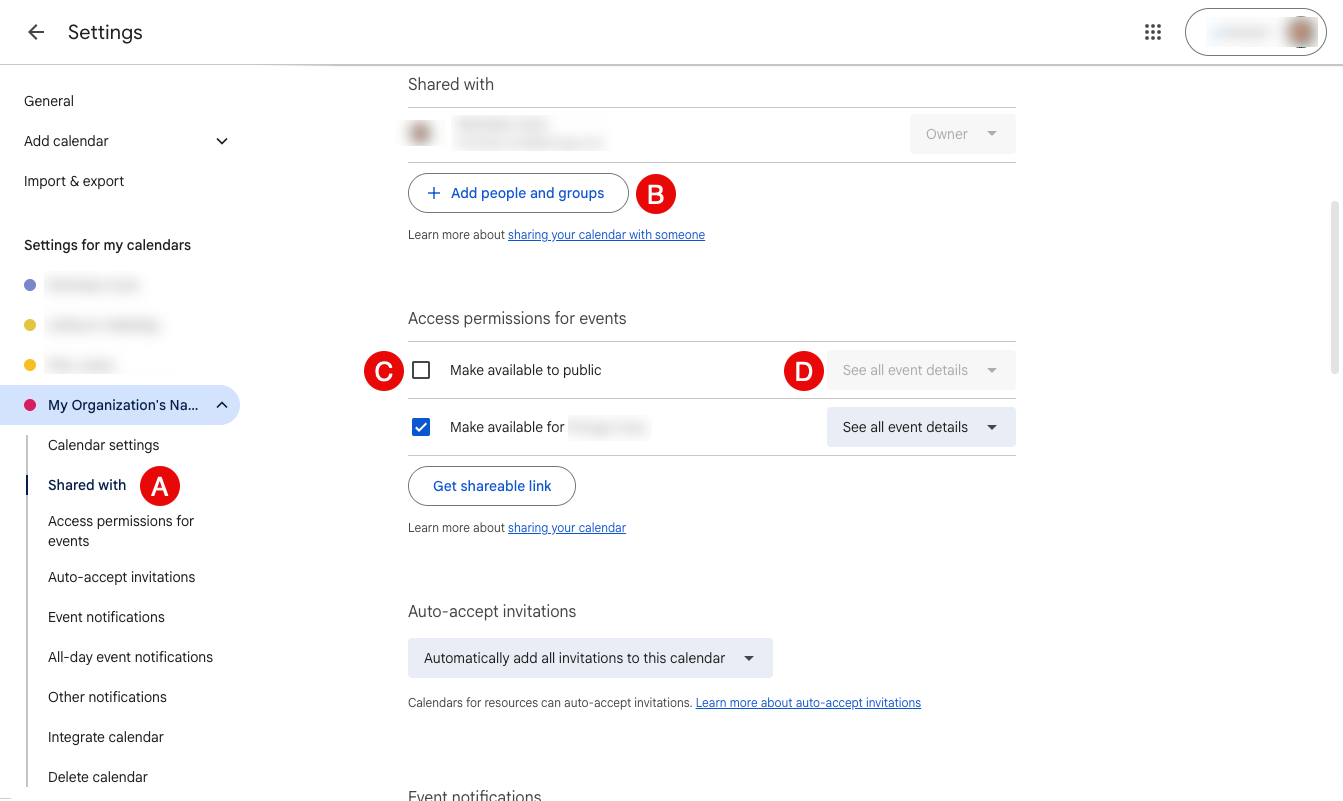Screen dimensions: 1343x801
Task: Open the Google apps grid launcher
Action: click(x=1152, y=31)
